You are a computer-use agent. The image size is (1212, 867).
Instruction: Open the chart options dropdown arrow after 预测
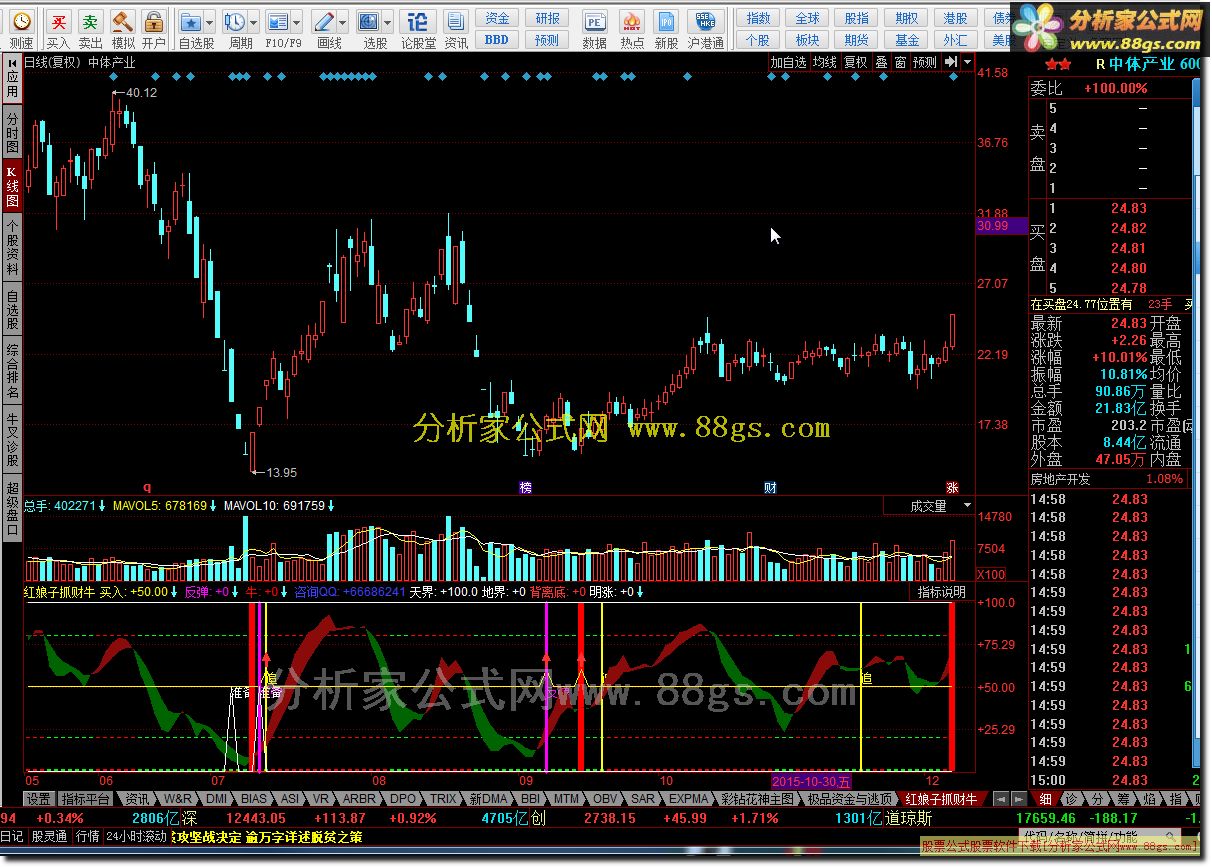pos(967,62)
